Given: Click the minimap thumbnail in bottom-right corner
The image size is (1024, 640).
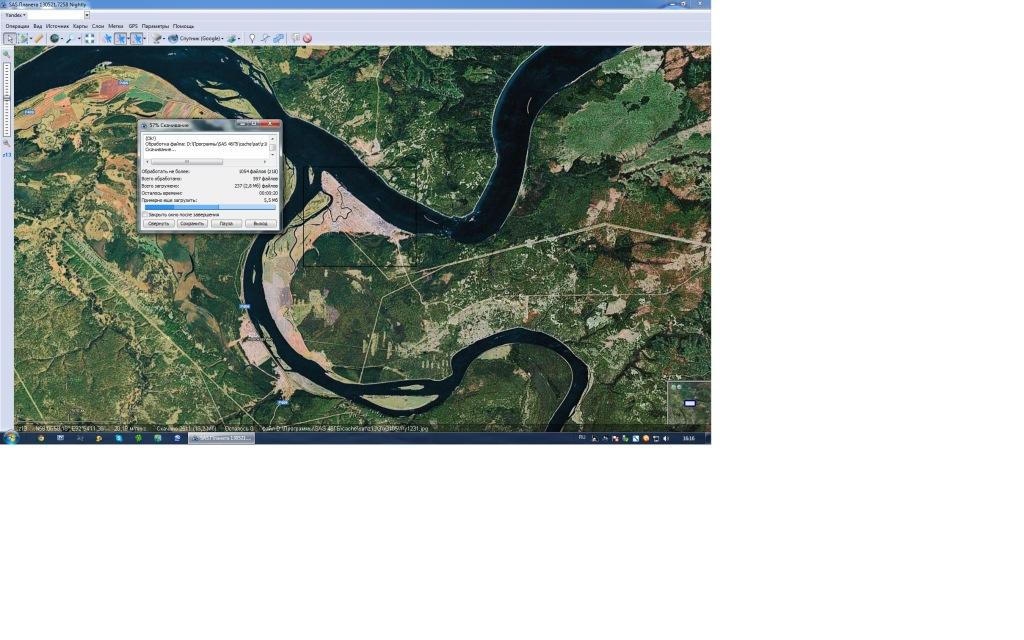Looking at the screenshot, I should click(x=689, y=403).
